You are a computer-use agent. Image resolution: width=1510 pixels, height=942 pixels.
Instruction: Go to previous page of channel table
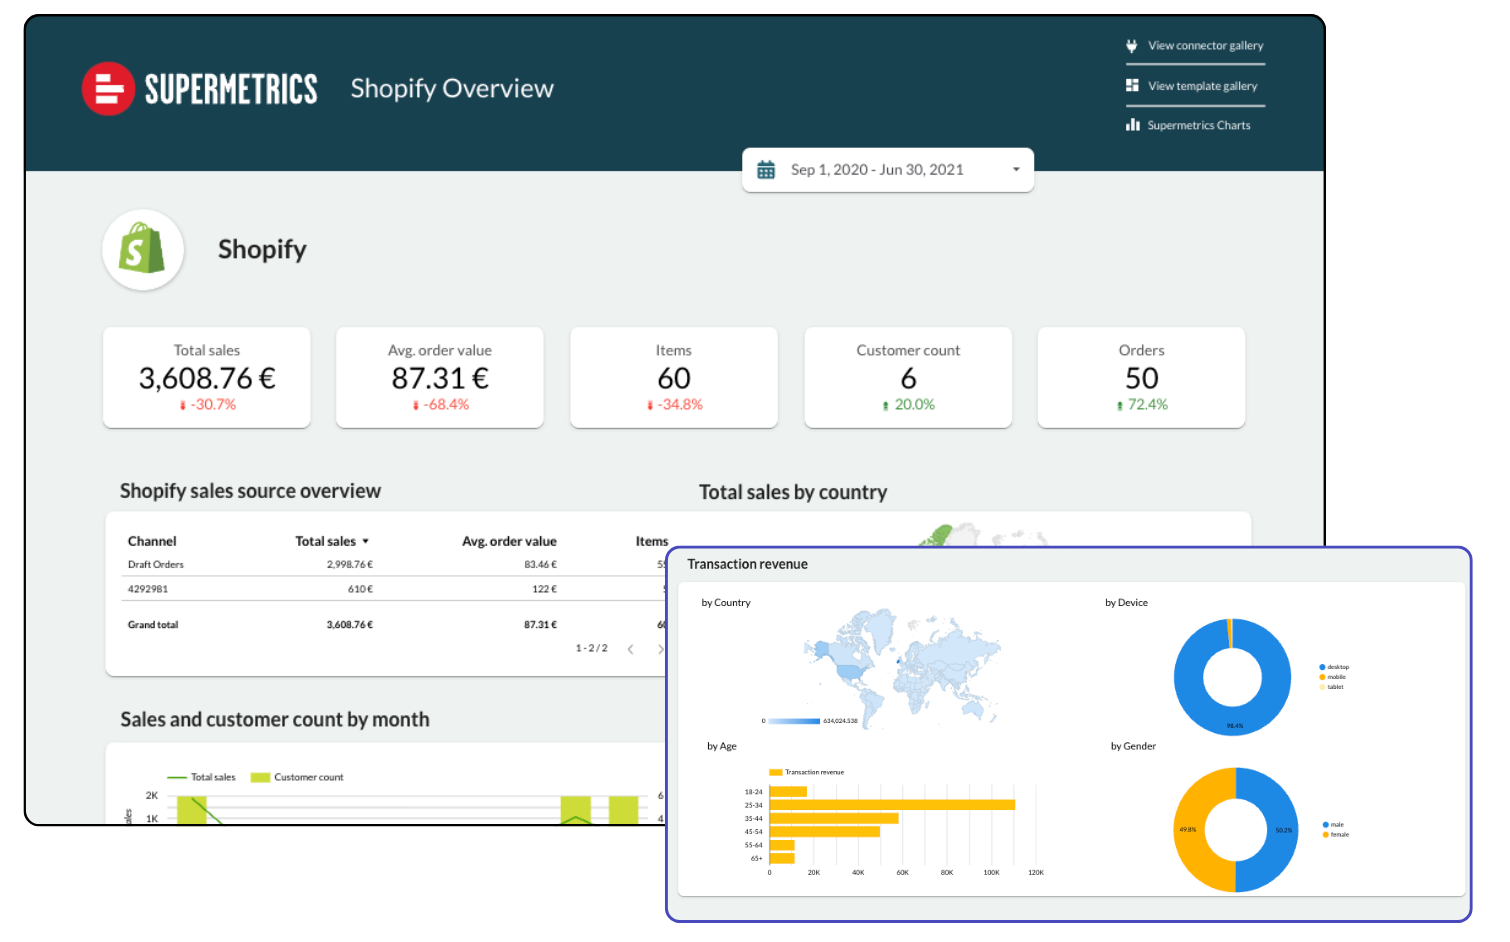pyautogui.click(x=630, y=649)
